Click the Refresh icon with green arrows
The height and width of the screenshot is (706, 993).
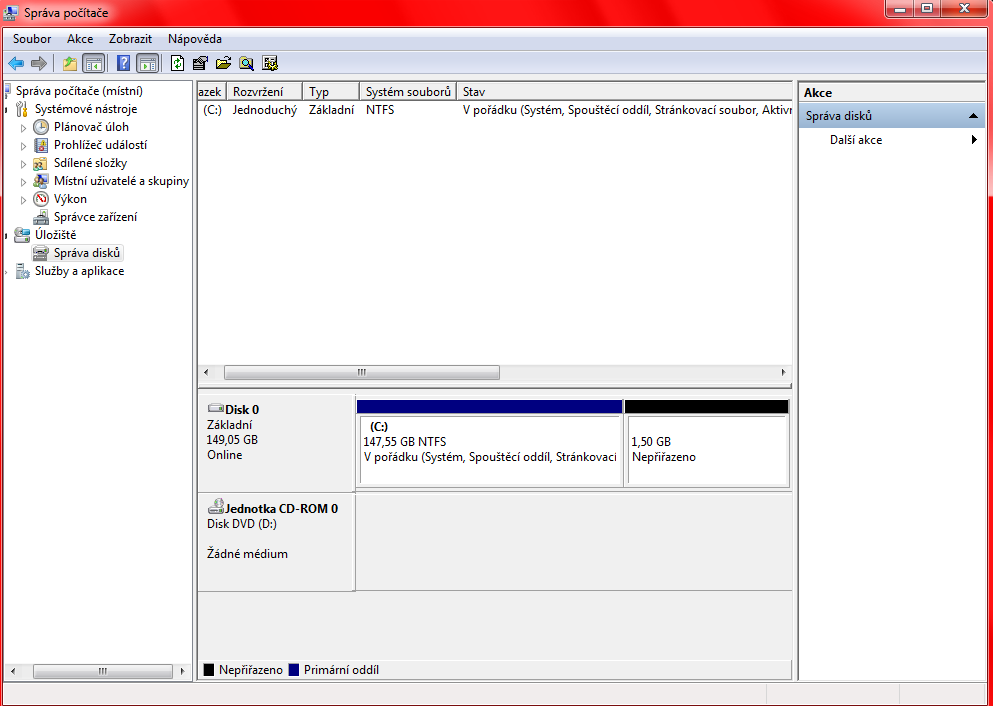[178, 63]
